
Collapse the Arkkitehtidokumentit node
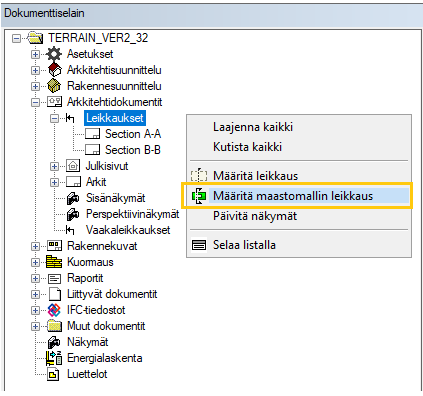point(35,102)
